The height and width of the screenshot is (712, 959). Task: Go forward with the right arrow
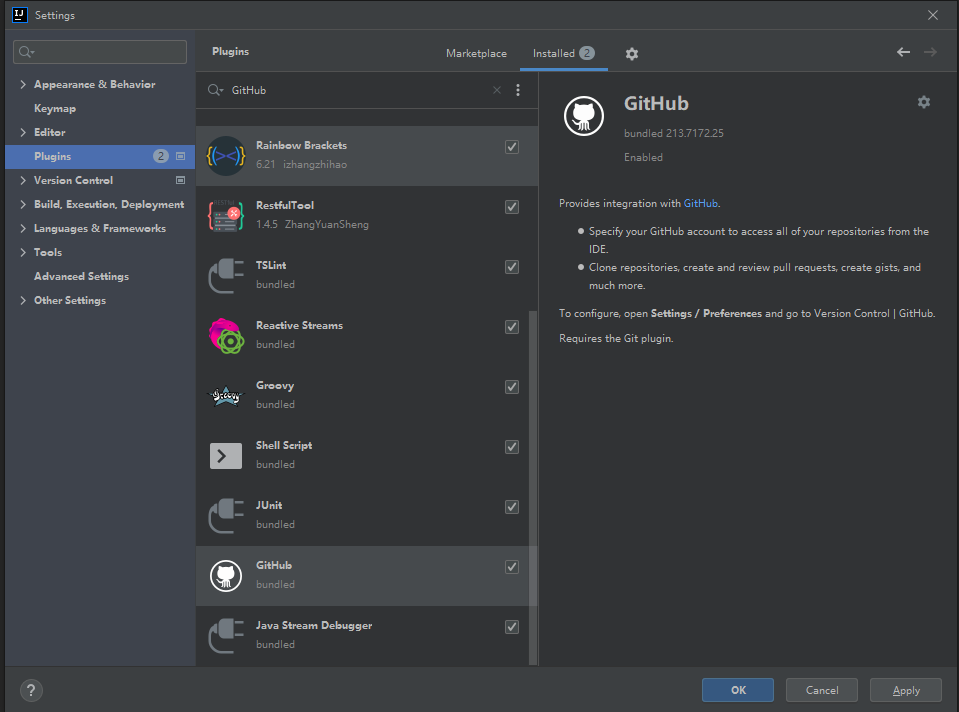930,53
